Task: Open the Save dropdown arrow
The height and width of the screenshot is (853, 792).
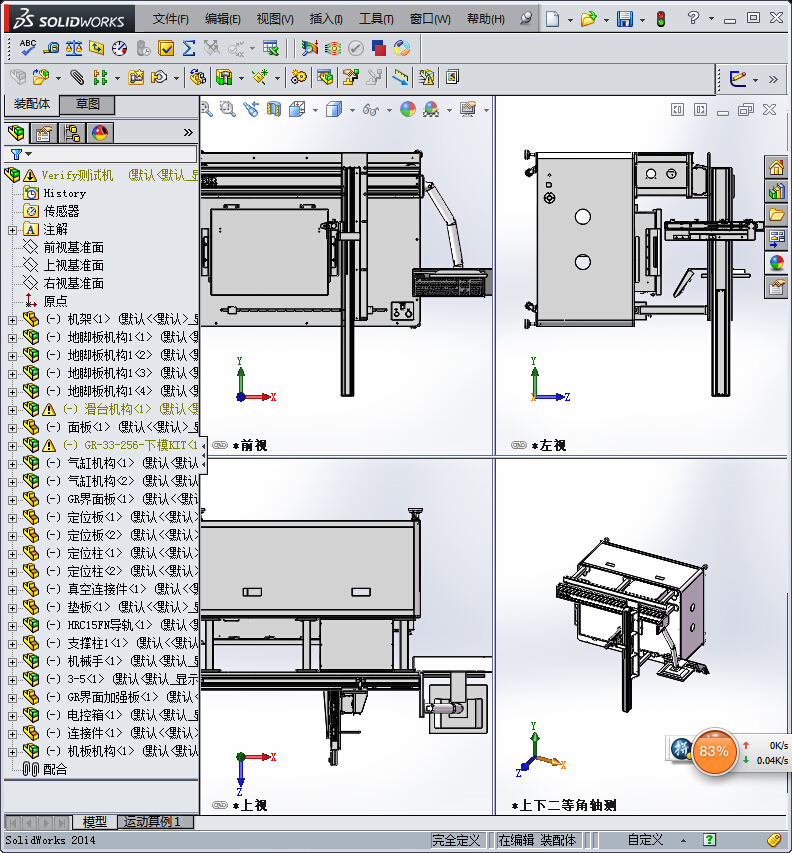Action: tap(642, 20)
